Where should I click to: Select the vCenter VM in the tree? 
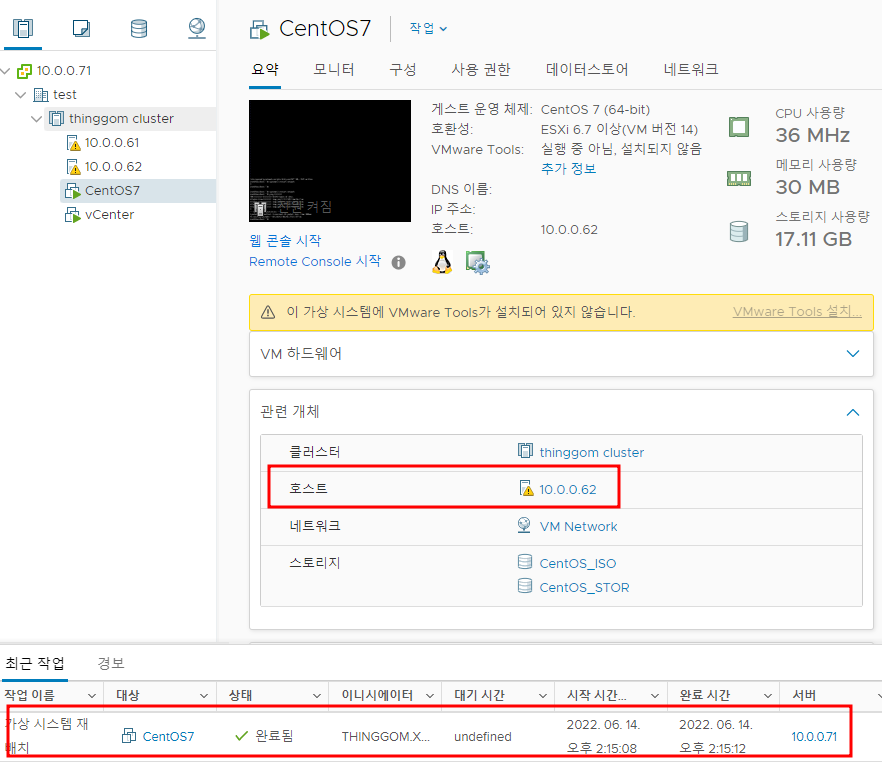(x=109, y=215)
